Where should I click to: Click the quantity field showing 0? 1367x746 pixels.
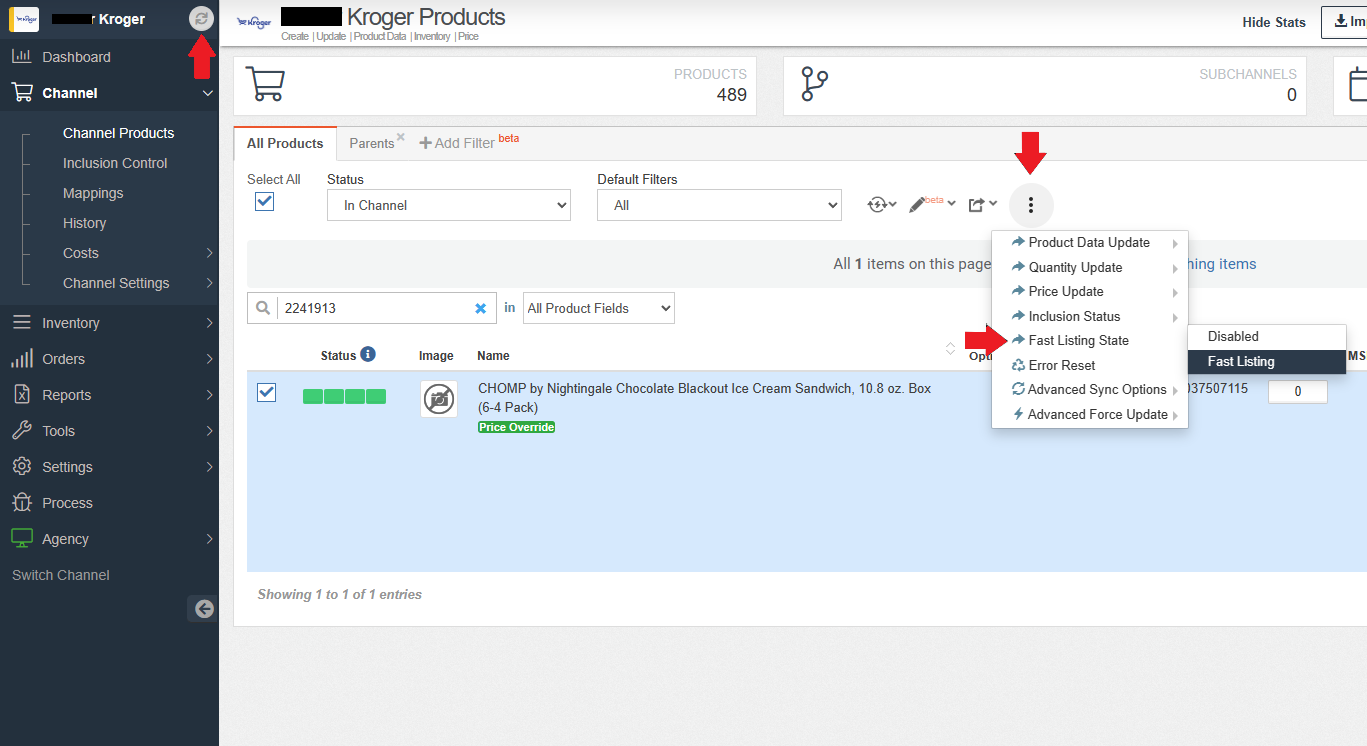tap(1298, 392)
